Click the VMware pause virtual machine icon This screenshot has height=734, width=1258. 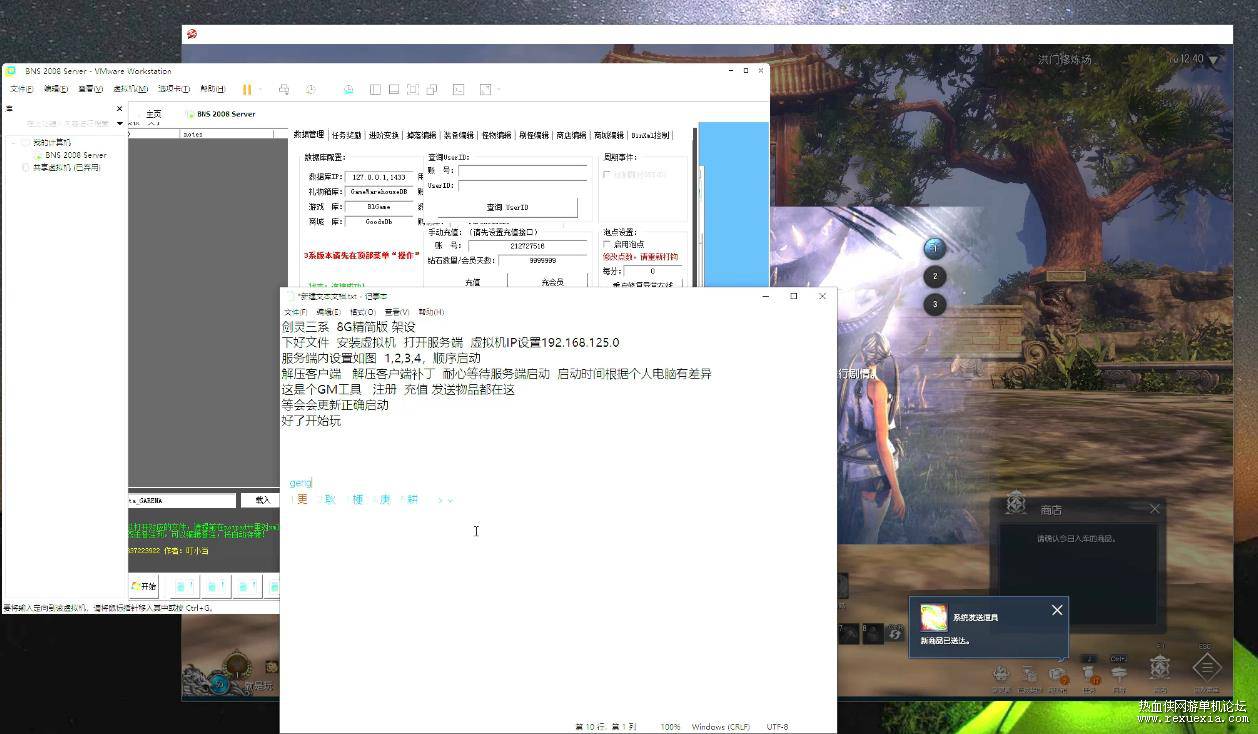(246, 89)
